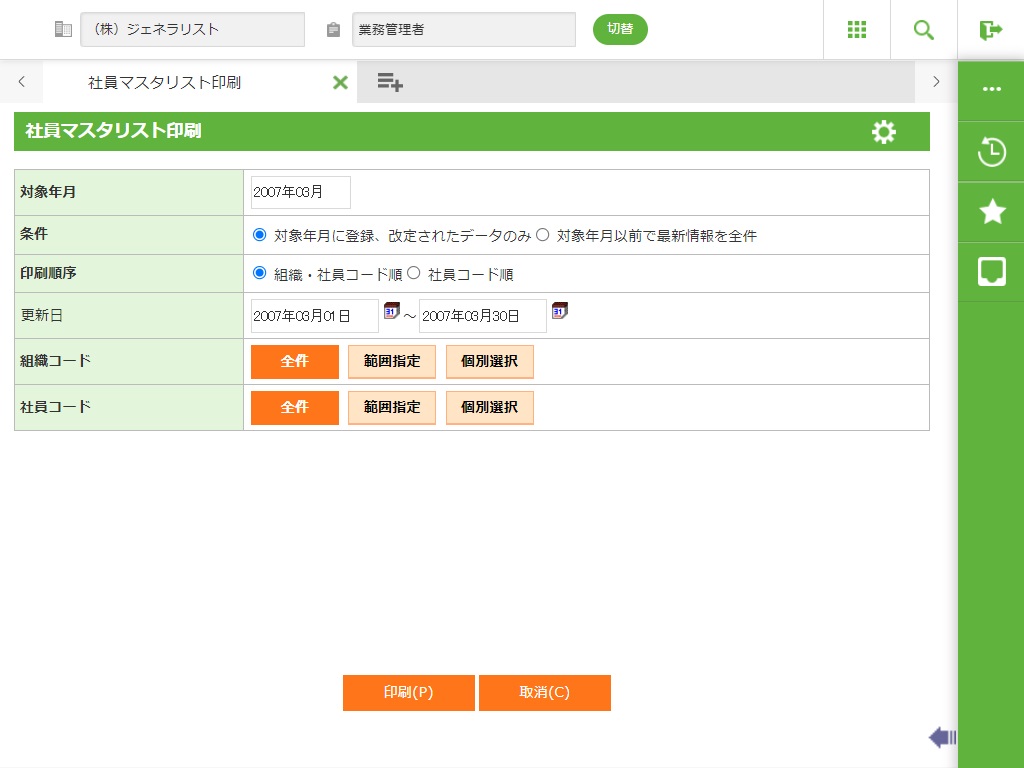Switch to 社員マスタリスト印刷 tab
Image resolution: width=1024 pixels, height=768 pixels.
click(x=165, y=82)
